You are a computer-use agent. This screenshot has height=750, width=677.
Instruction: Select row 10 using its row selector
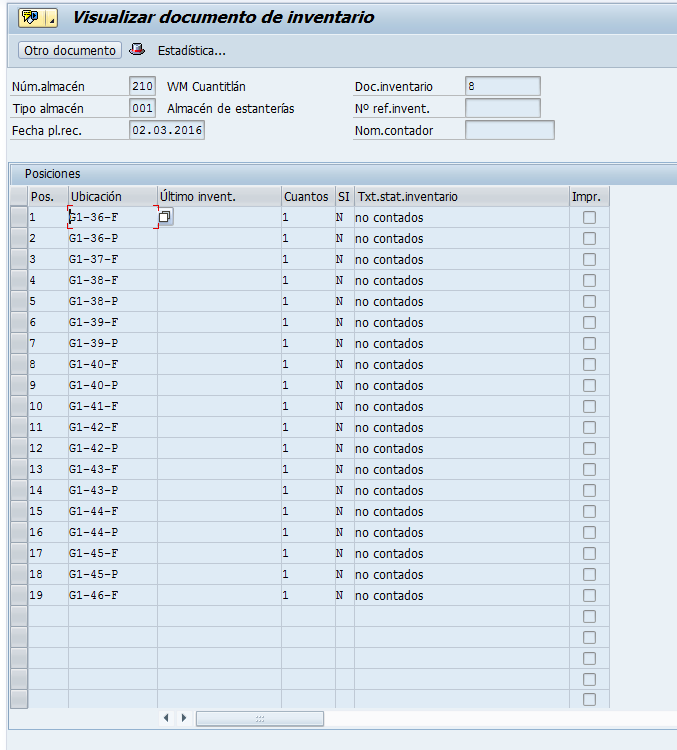18,406
